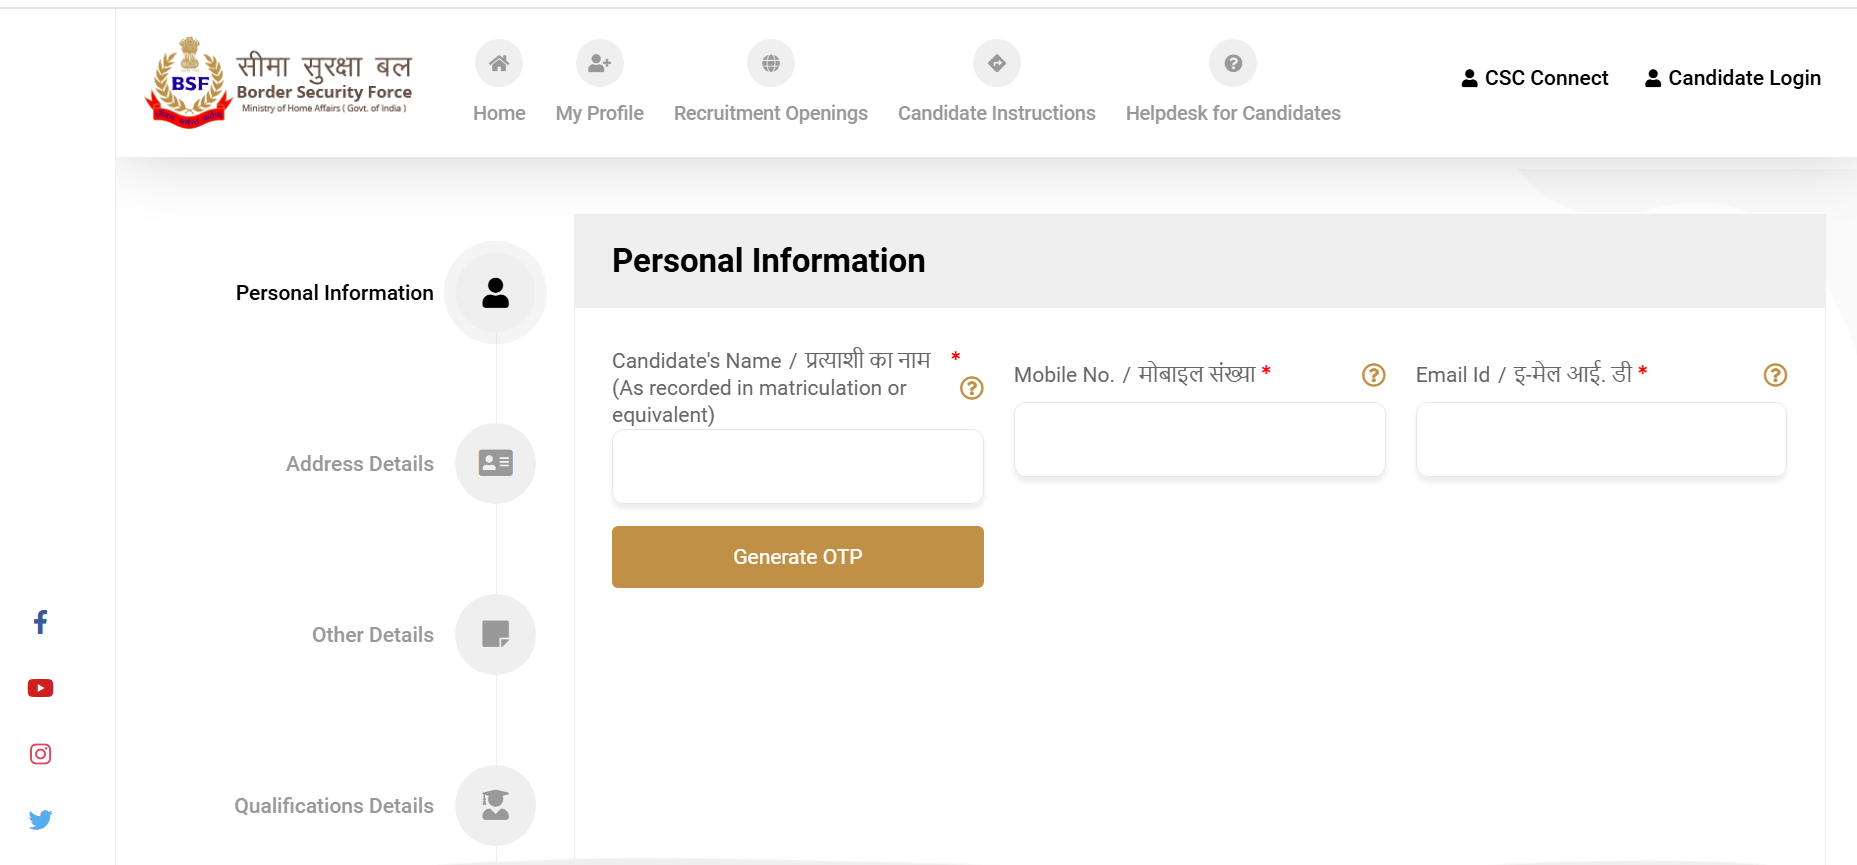Viewport: 1857px width, 865px height.
Task: Open the Instagram social icon
Action: click(40, 754)
